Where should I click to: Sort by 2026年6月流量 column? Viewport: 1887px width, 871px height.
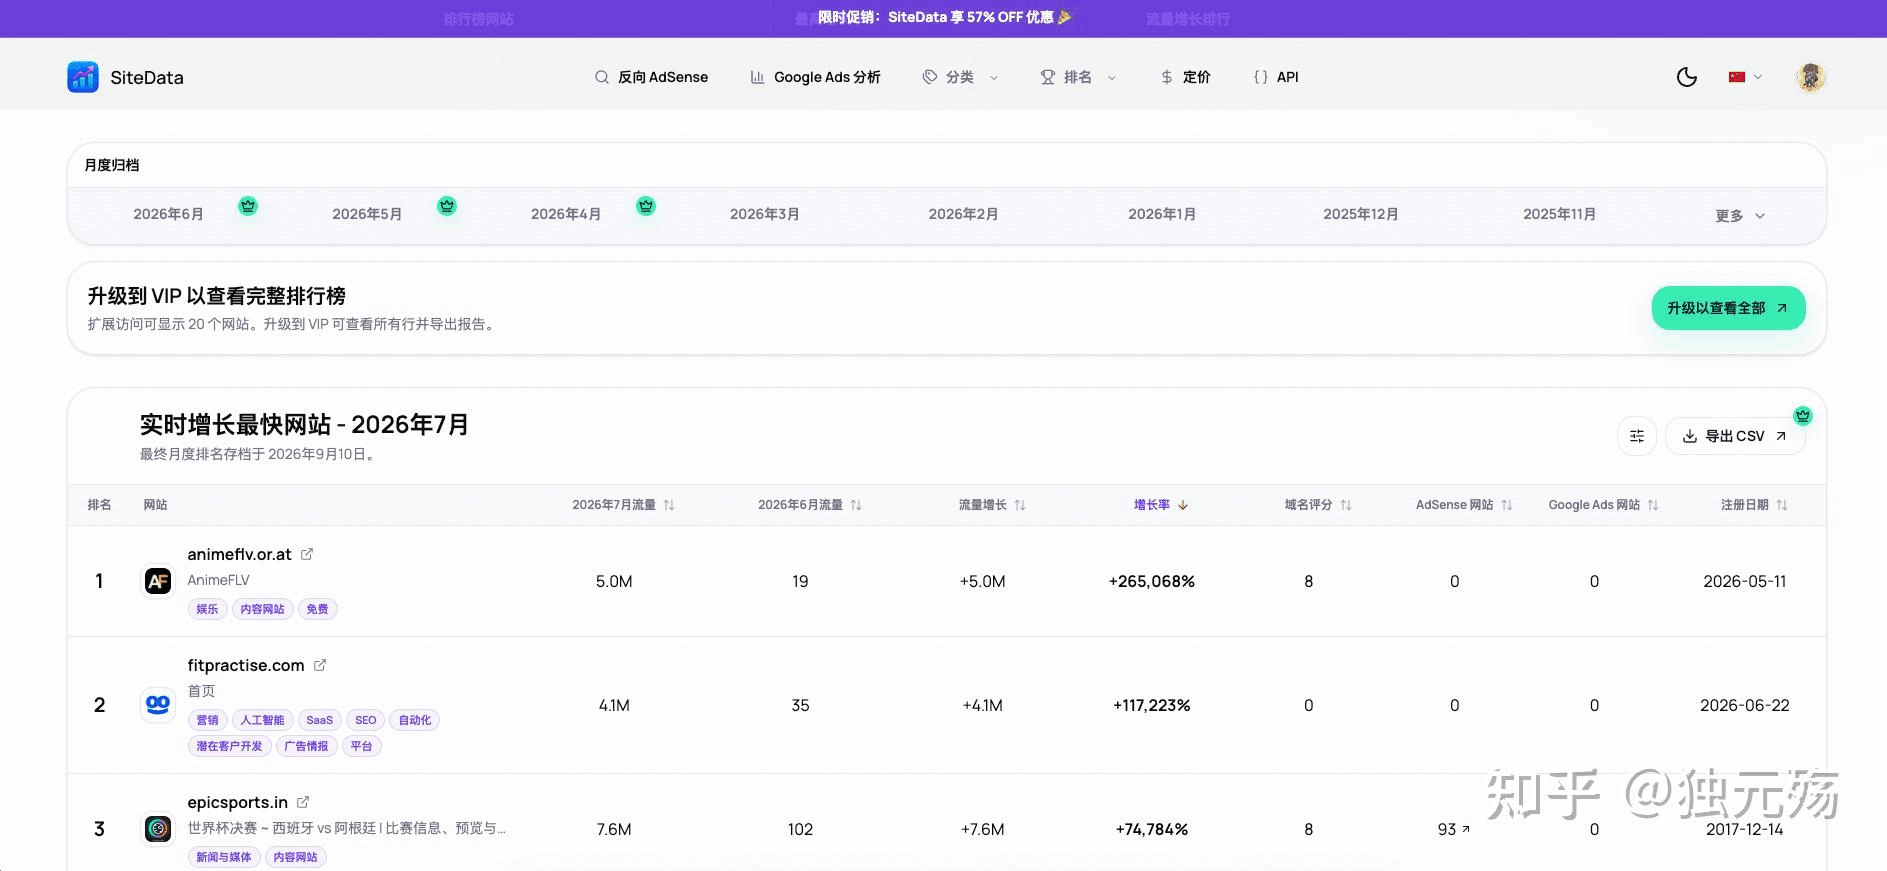(x=810, y=505)
